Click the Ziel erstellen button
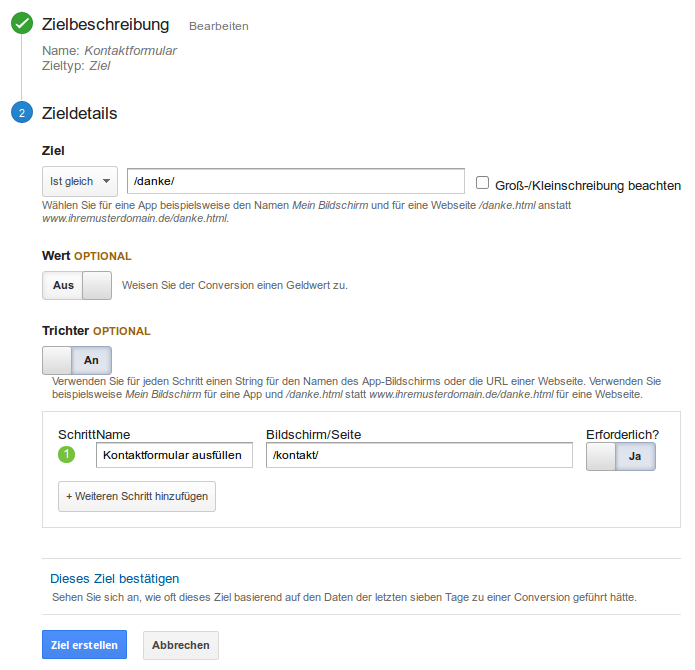The image size is (695, 670). [84, 645]
